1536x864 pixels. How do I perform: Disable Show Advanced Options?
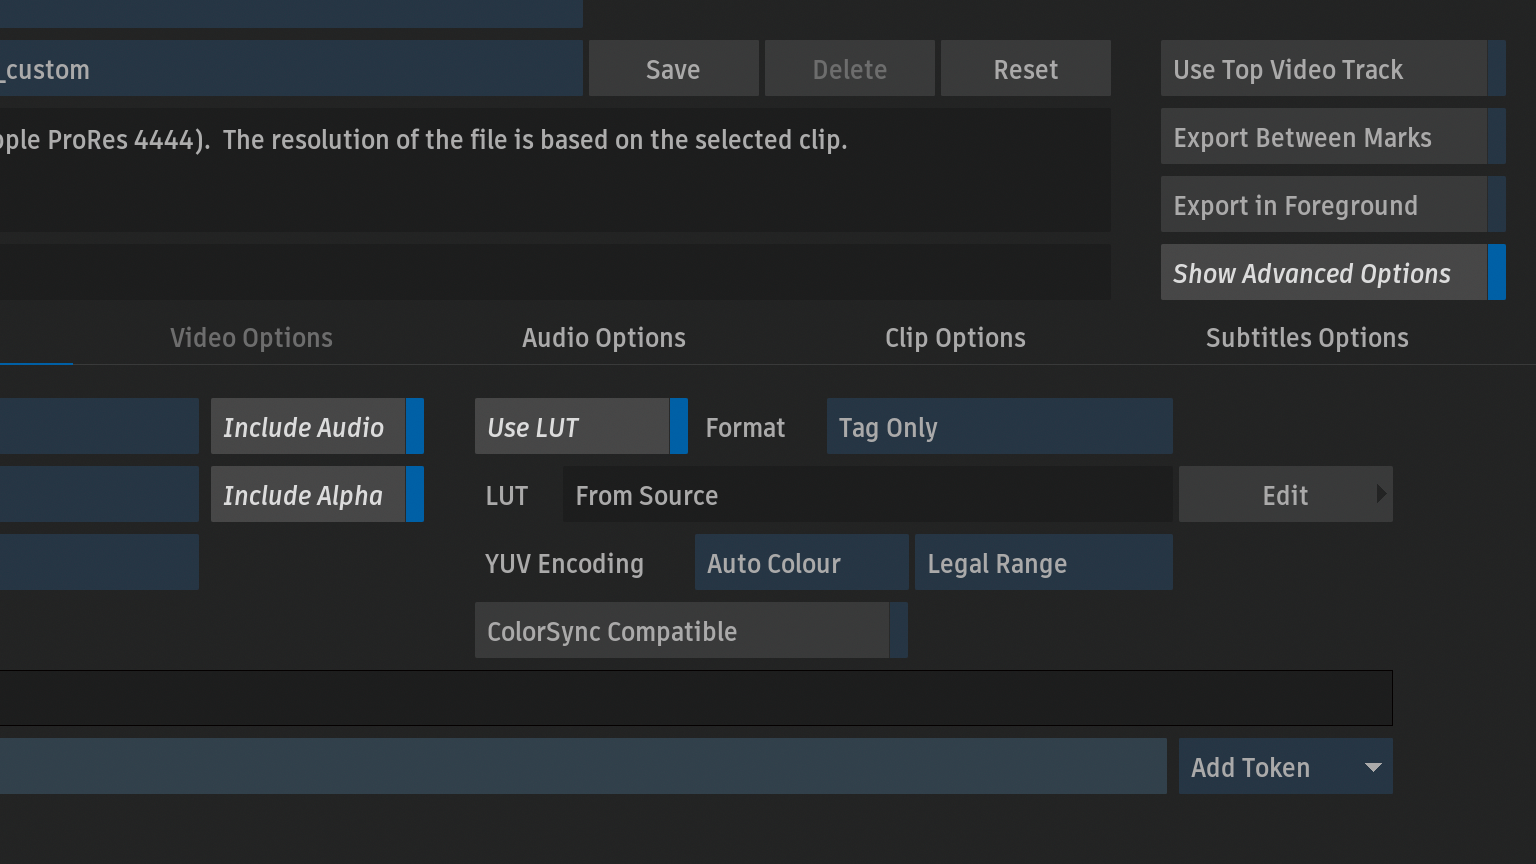coord(1332,273)
